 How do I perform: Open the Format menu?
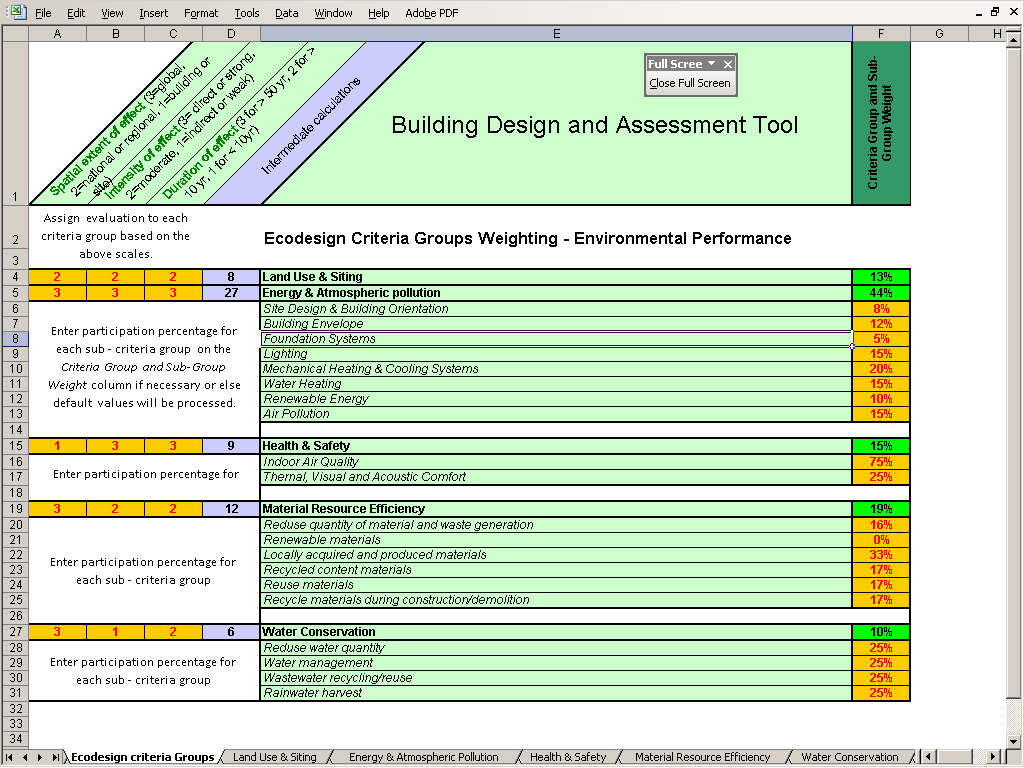(200, 13)
